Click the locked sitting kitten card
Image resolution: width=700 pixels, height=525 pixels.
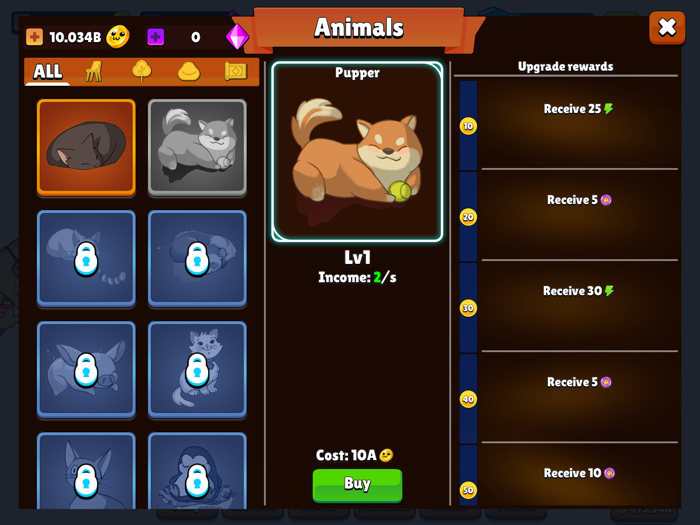click(197, 370)
